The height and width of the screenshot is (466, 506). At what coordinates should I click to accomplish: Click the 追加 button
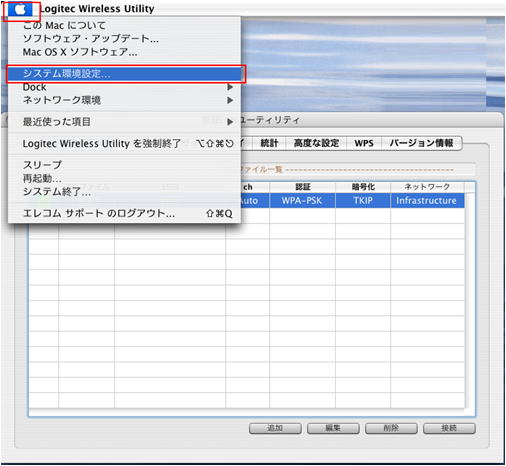point(275,428)
